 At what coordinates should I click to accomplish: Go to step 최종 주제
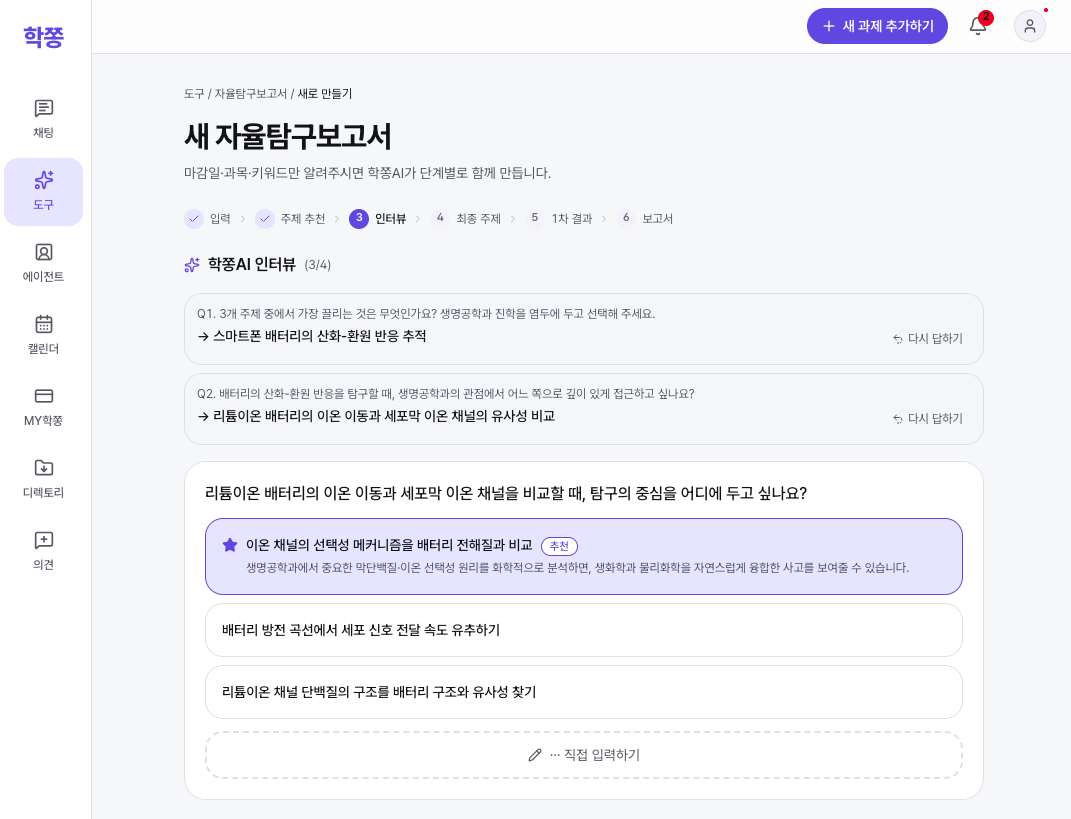478,219
